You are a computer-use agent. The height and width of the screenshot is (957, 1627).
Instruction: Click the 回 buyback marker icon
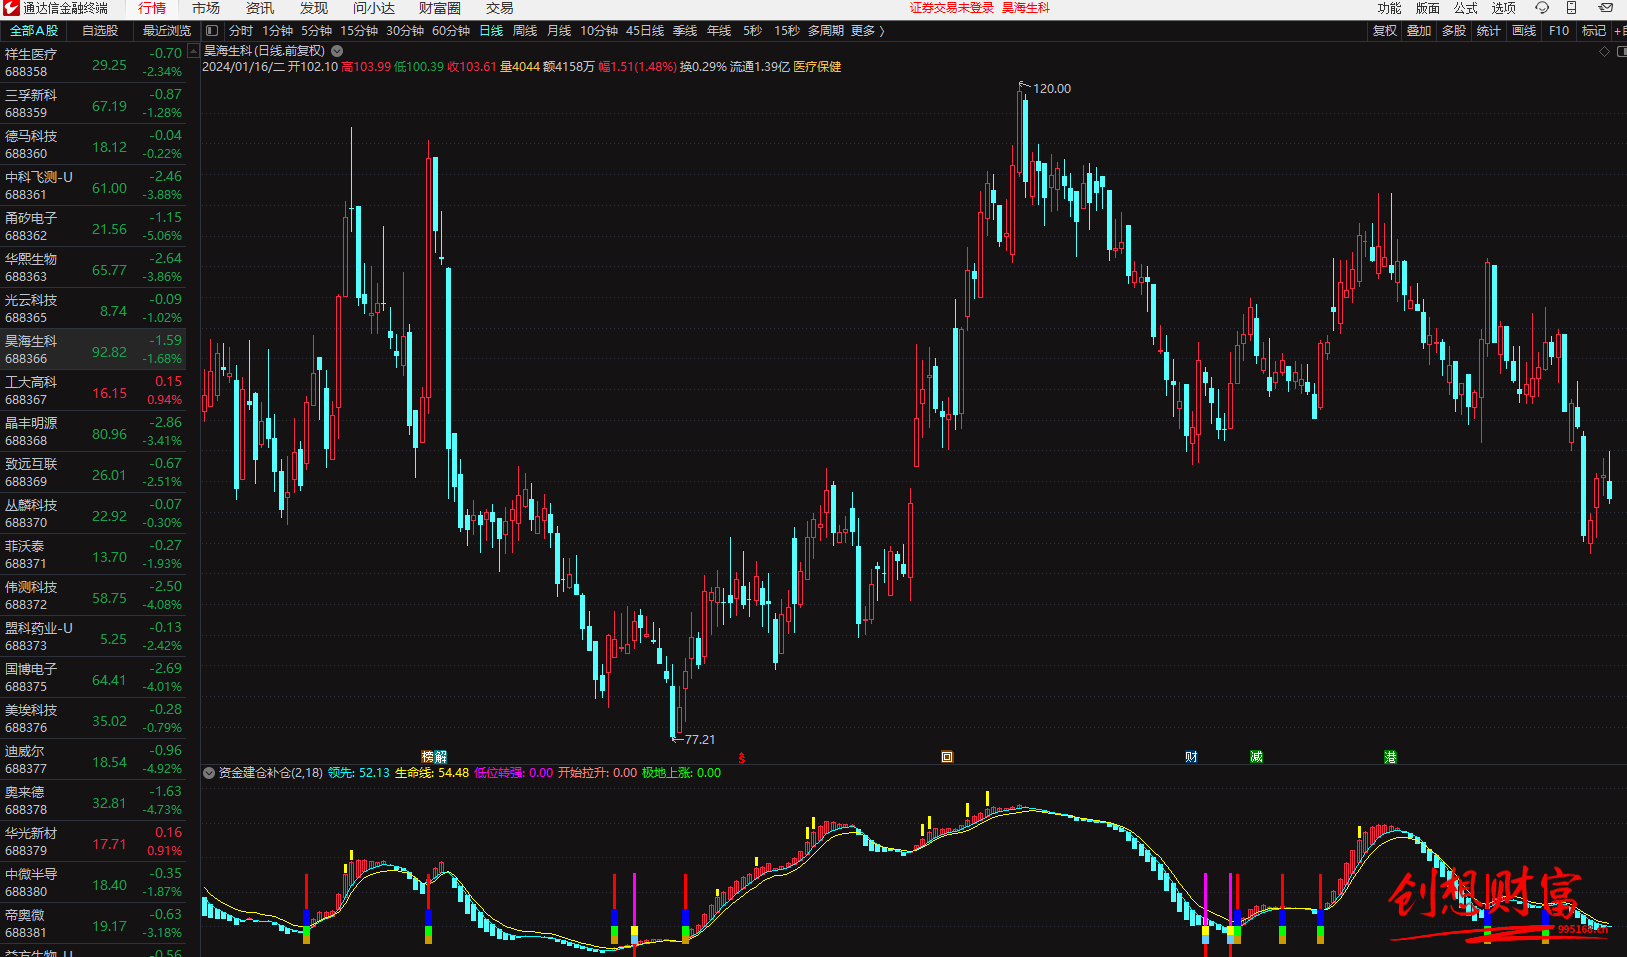pos(947,757)
